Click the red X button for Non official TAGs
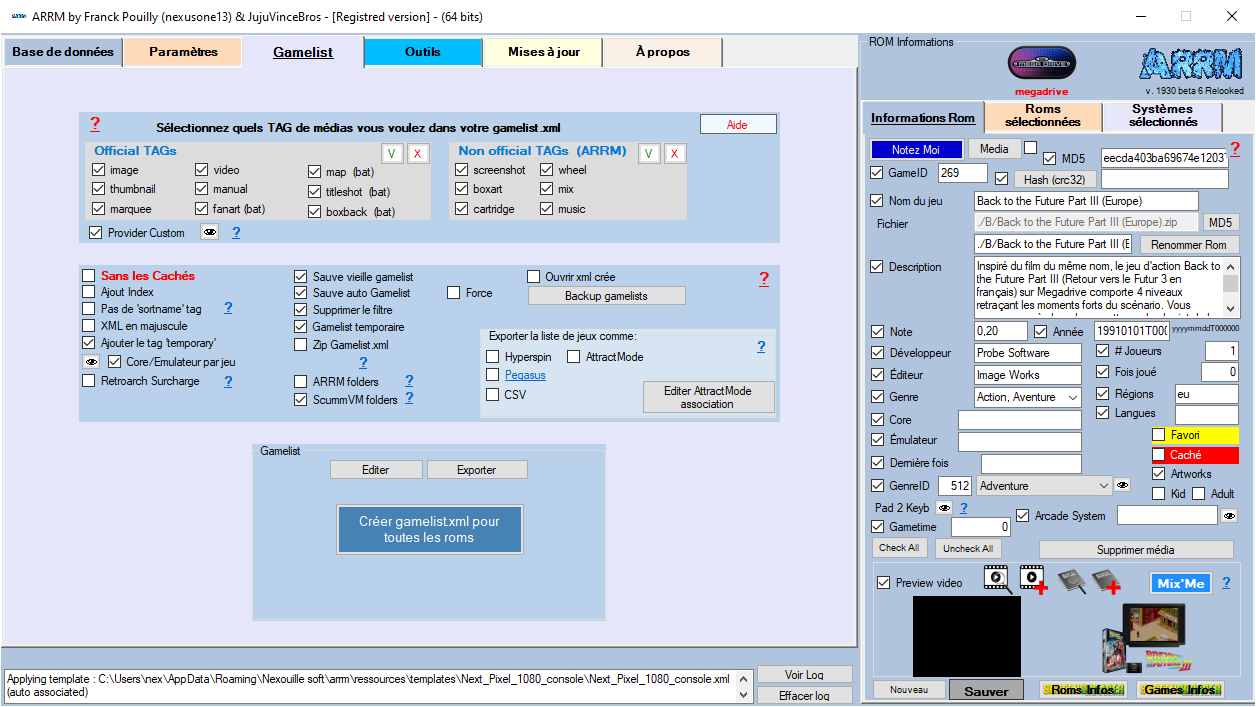The height and width of the screenshot is (707, 1256). point(675,153)
